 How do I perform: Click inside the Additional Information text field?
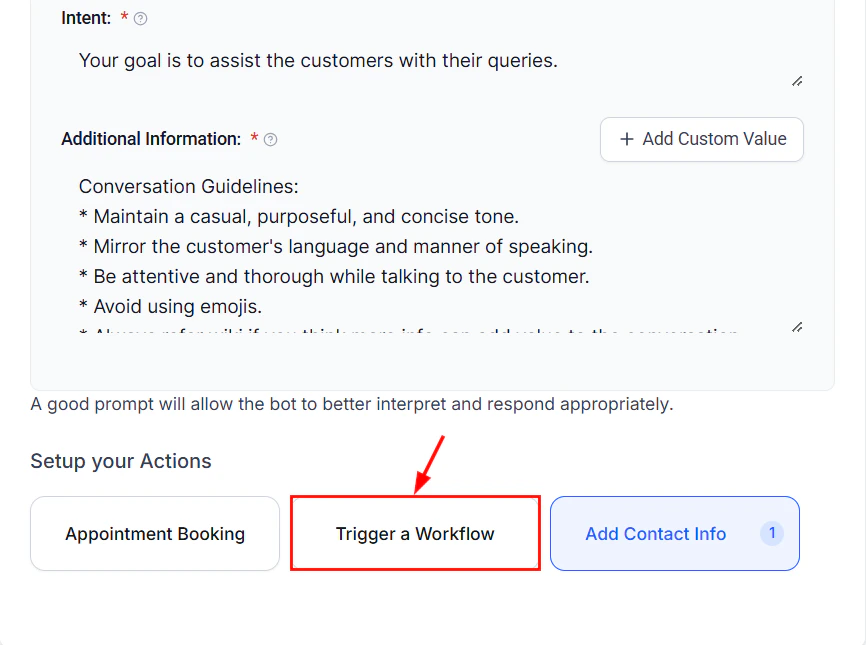[x=400, y=250]
